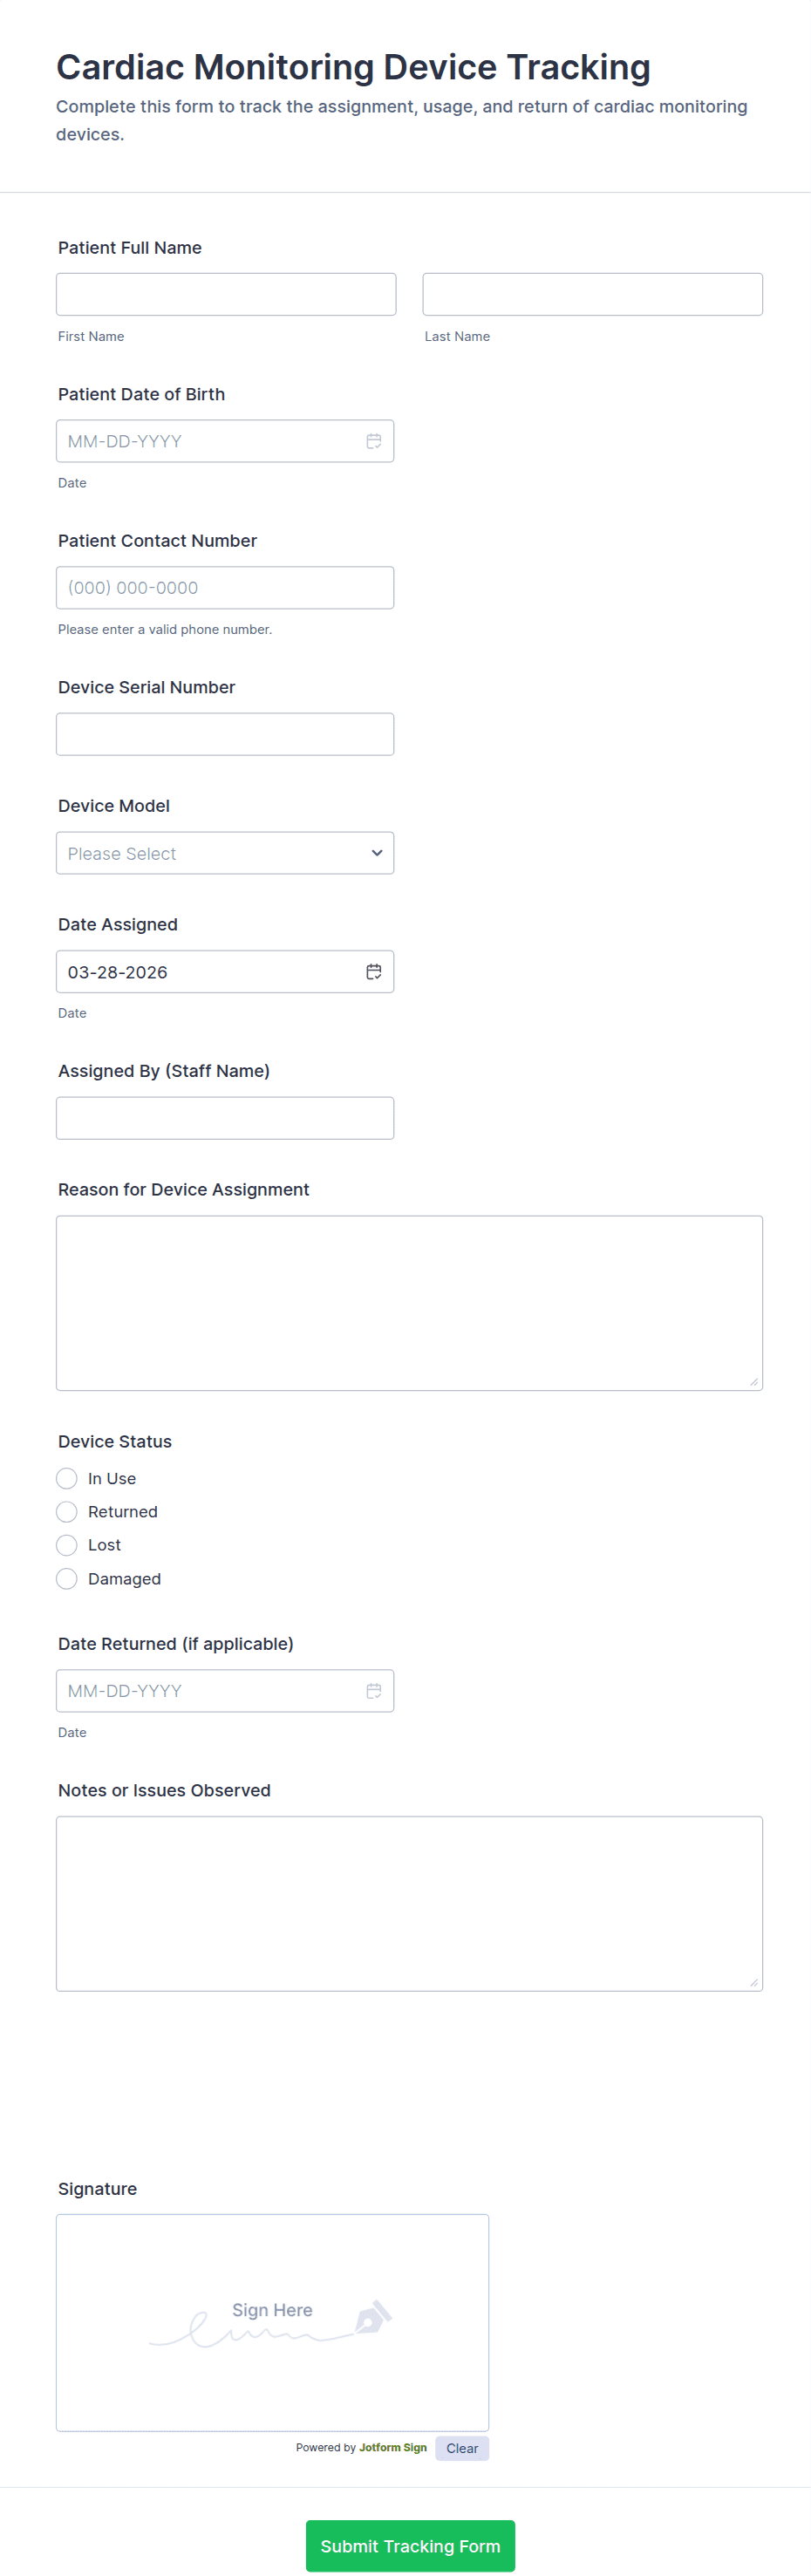Focus the First Name input field
811x2576 pixels.
pyautogui.click(x=226, y=294)
